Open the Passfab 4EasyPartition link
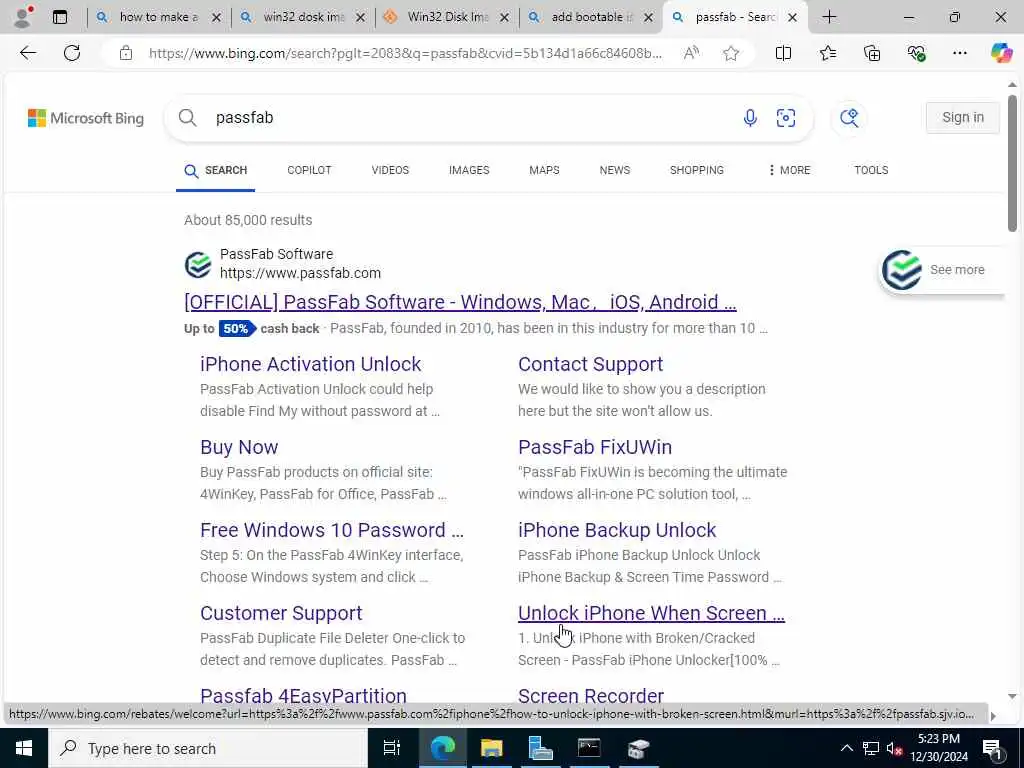Image resolution: width=1024 pixels, height=768 pixels. (x=303, y=695)
